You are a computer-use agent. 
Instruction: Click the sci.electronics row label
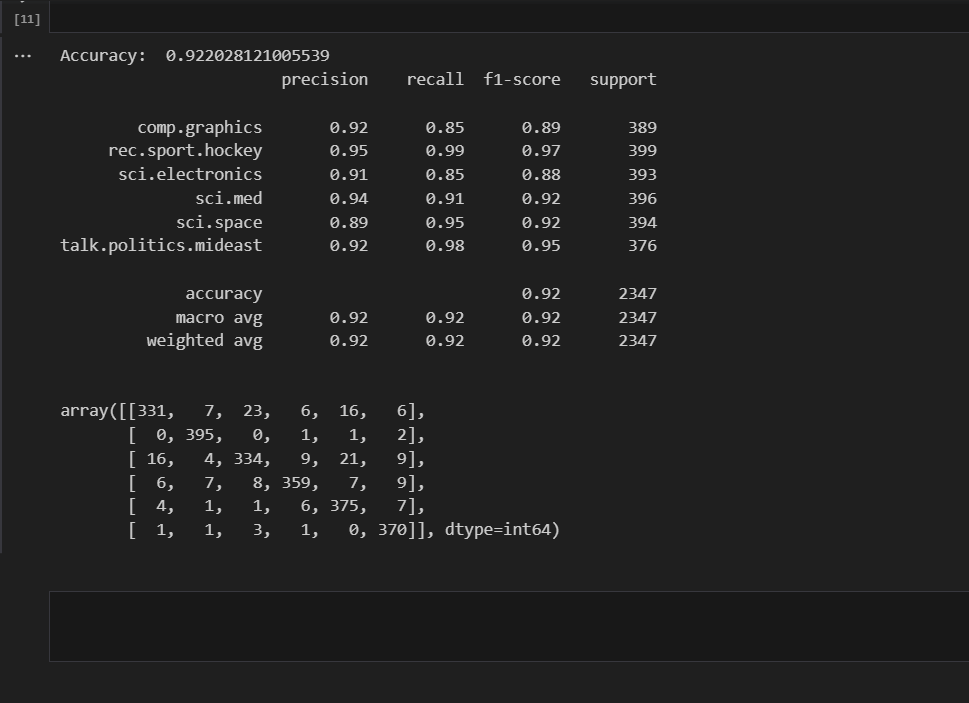point(190,175)
